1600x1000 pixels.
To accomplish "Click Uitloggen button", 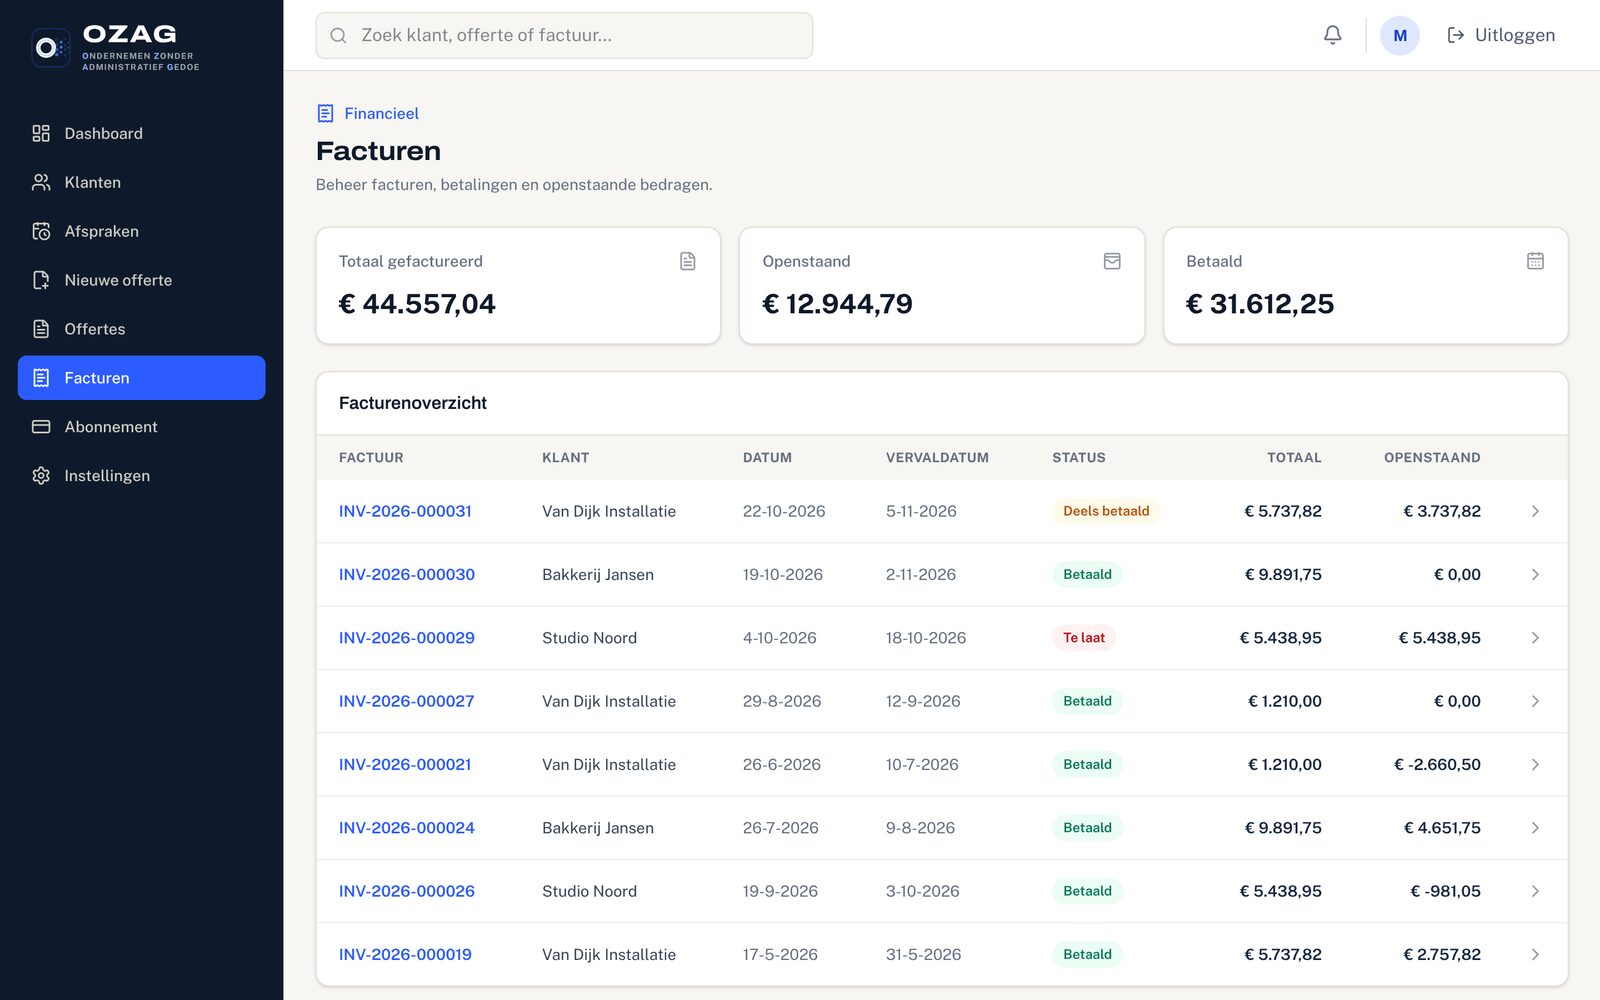I will click(1501, 35).
